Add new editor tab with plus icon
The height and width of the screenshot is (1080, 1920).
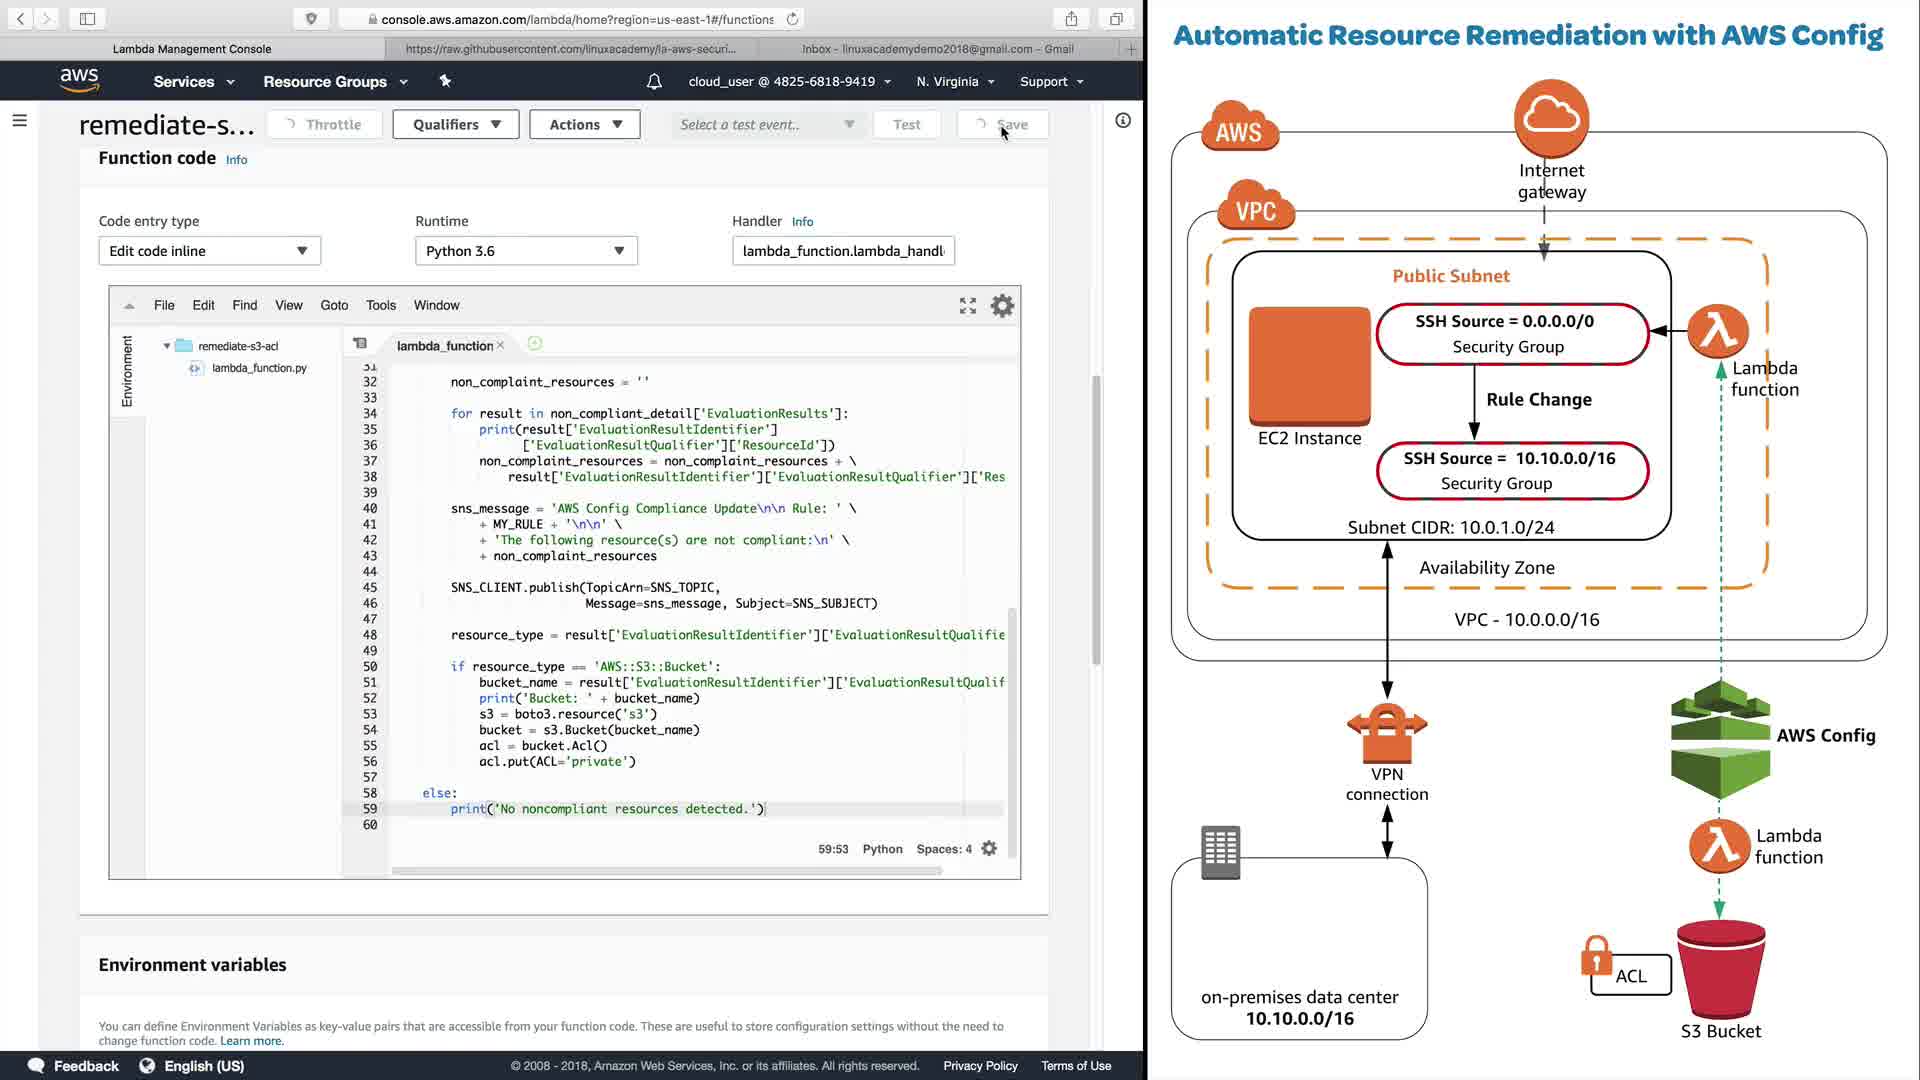[x=535, y=344]
